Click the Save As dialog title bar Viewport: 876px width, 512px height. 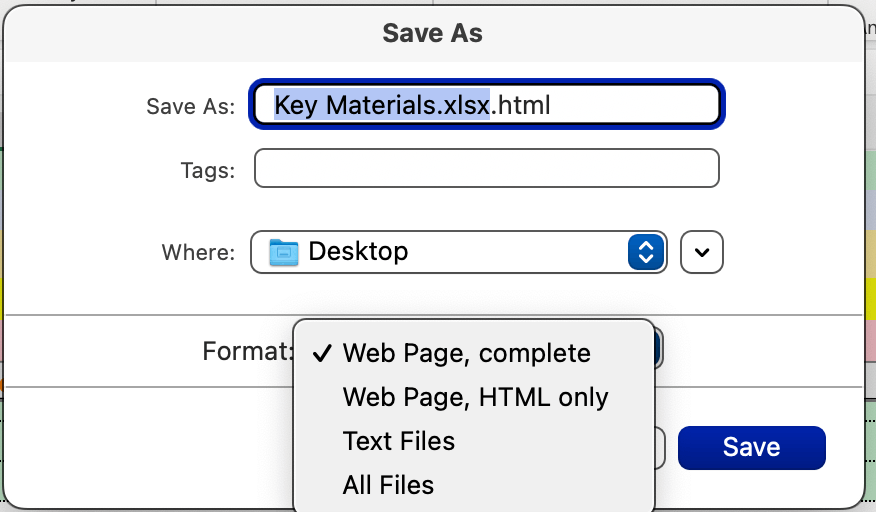click(432, 33)
